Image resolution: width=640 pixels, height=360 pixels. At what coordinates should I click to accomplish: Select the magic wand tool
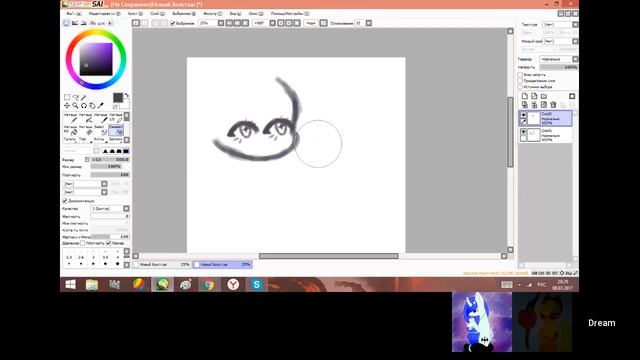point(84,97)
